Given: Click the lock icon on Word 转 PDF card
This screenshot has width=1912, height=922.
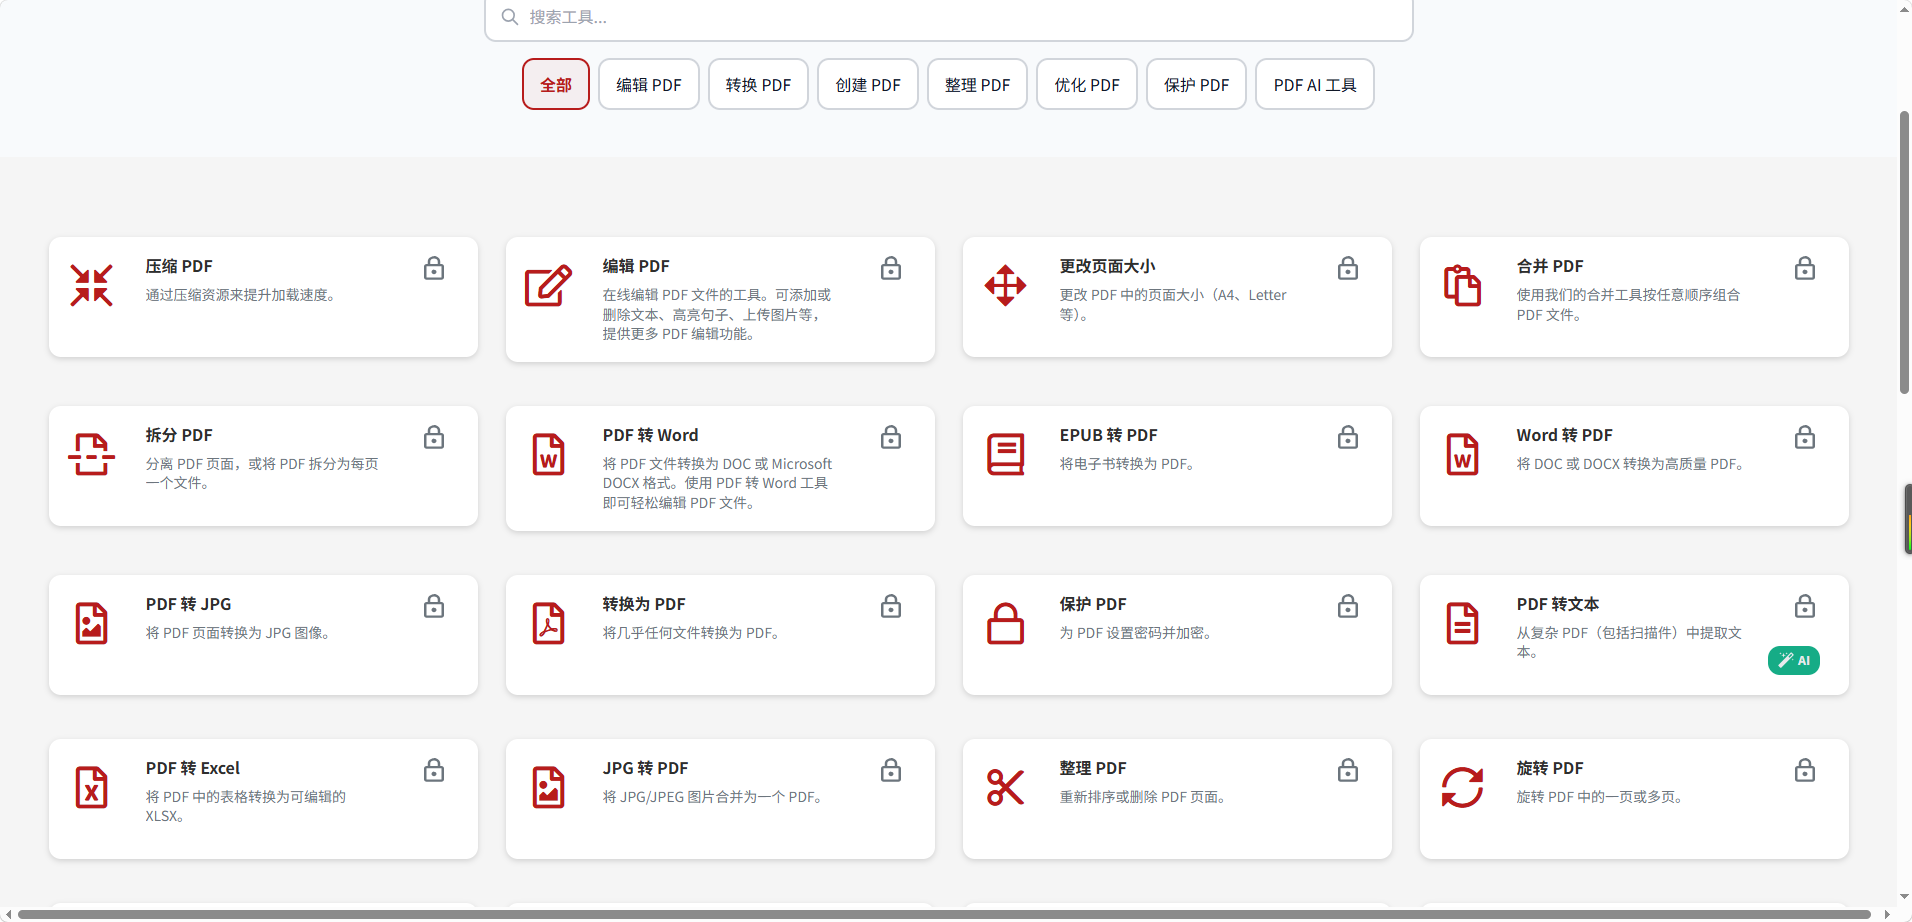Looking at the screenshot, I should point(1805,437).
